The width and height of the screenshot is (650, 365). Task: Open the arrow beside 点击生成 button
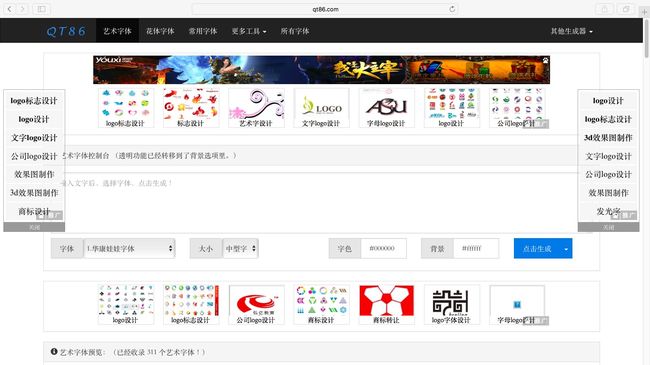pyautogui.click(x=566, y=248)
